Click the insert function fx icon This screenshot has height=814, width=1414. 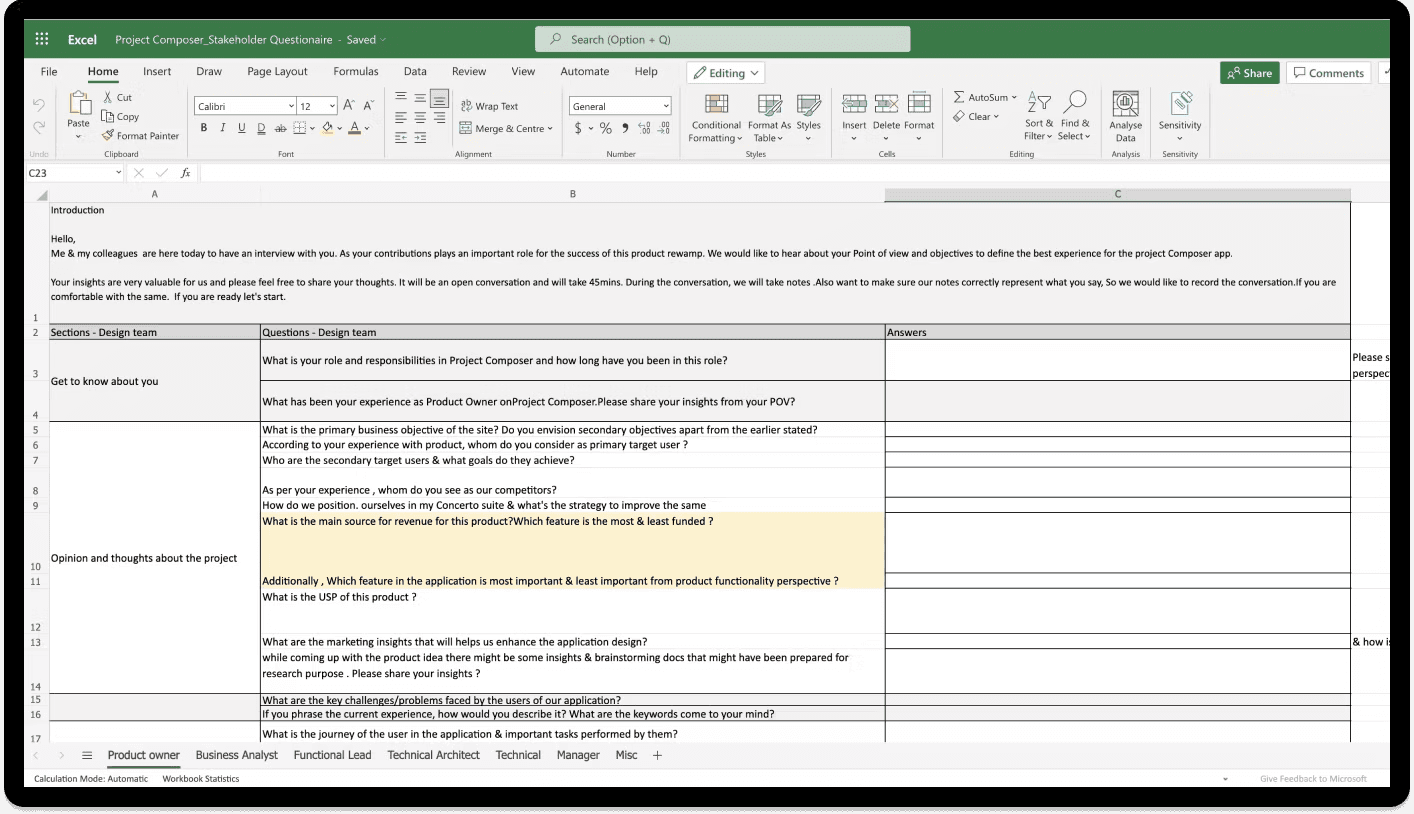[x=185, y=173]
